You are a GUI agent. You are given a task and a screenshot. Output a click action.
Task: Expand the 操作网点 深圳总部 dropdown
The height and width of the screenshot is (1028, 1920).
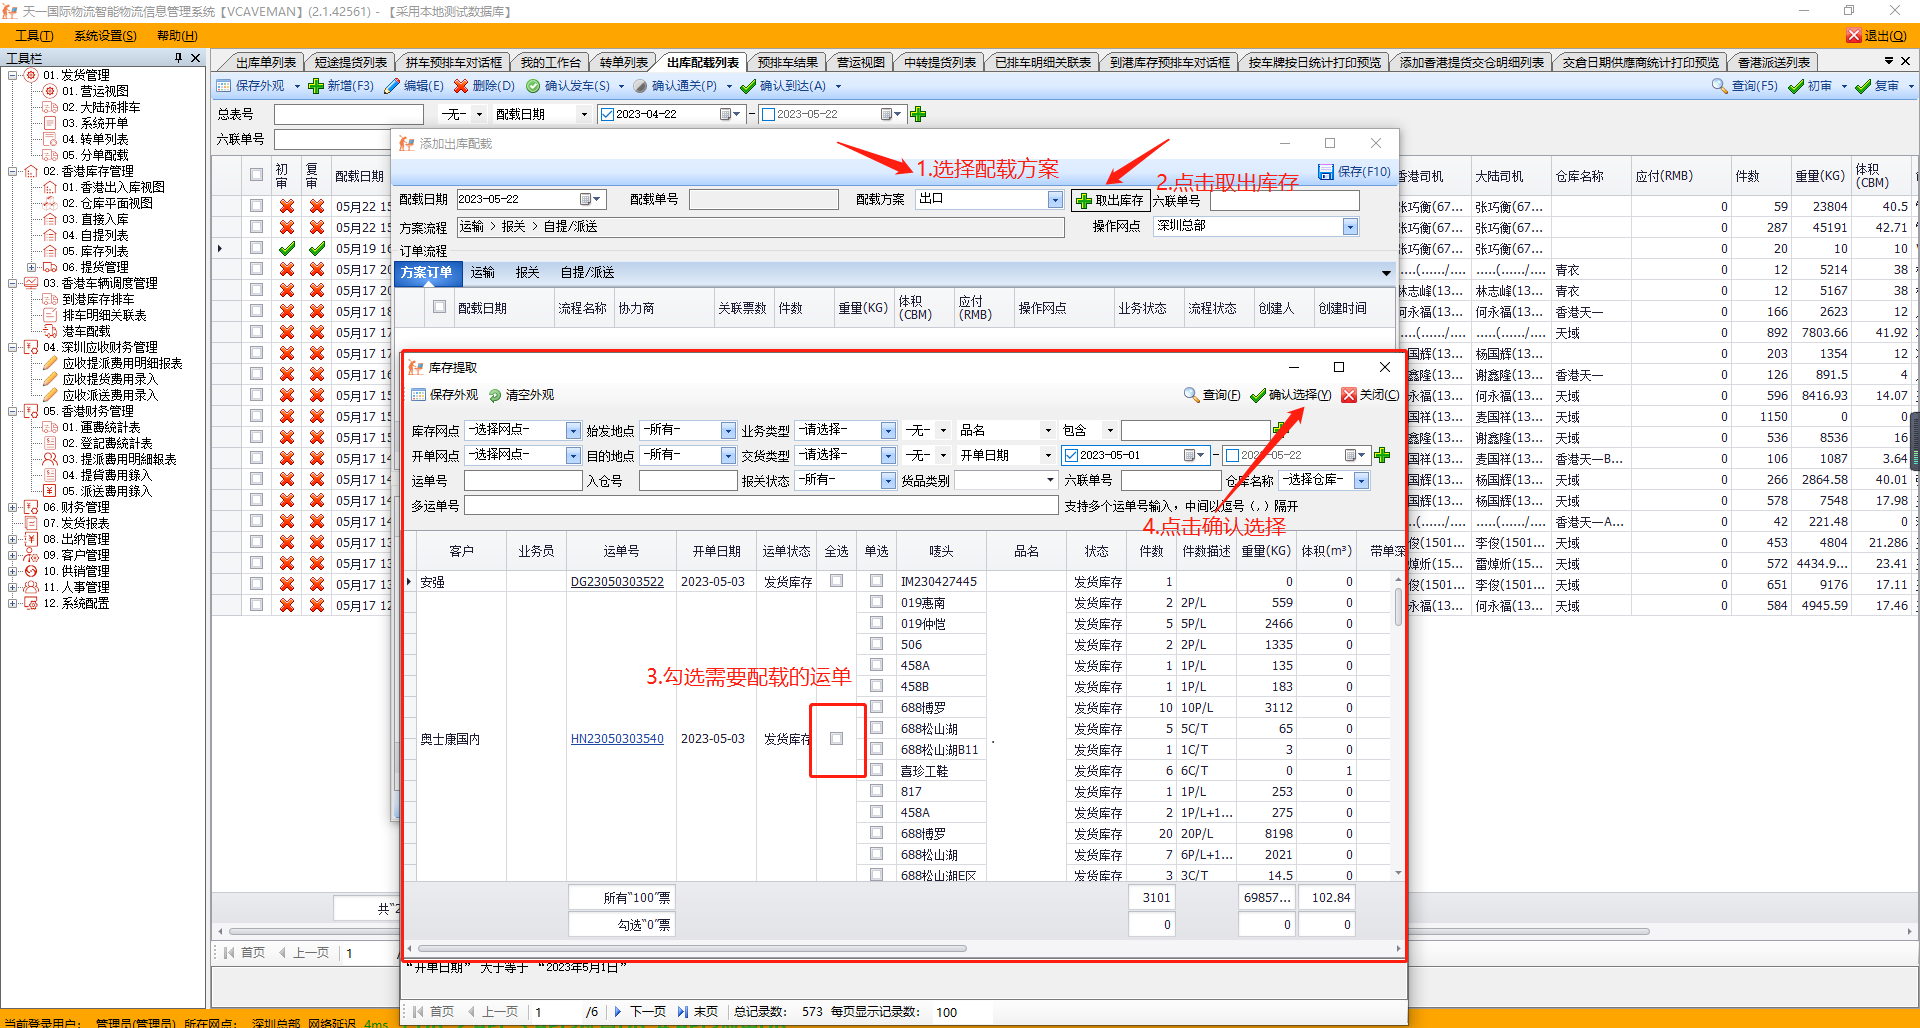(x=1350, y=227)
